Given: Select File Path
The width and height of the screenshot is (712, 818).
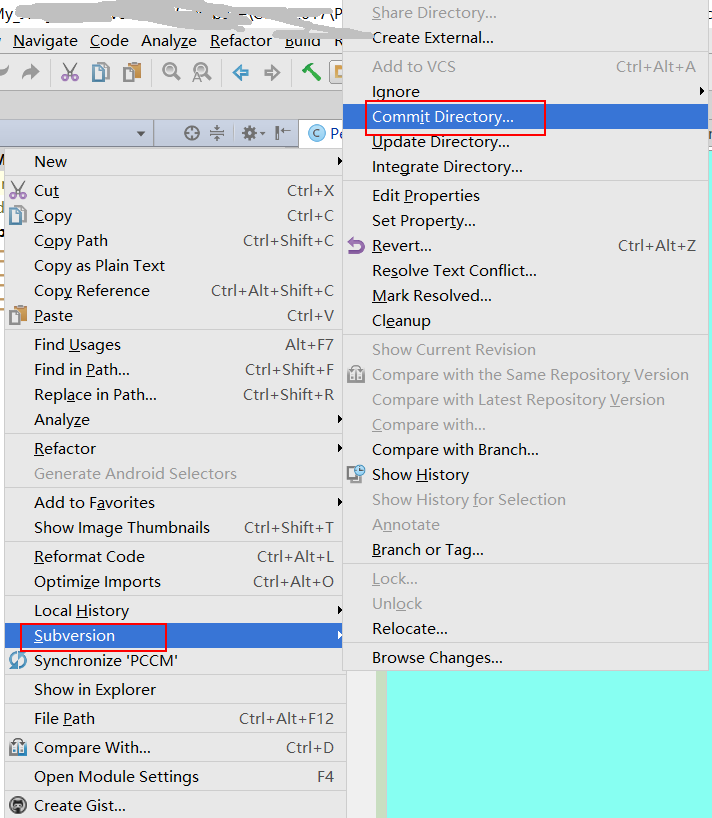Looking at the screenshot, I should [174, 719].
